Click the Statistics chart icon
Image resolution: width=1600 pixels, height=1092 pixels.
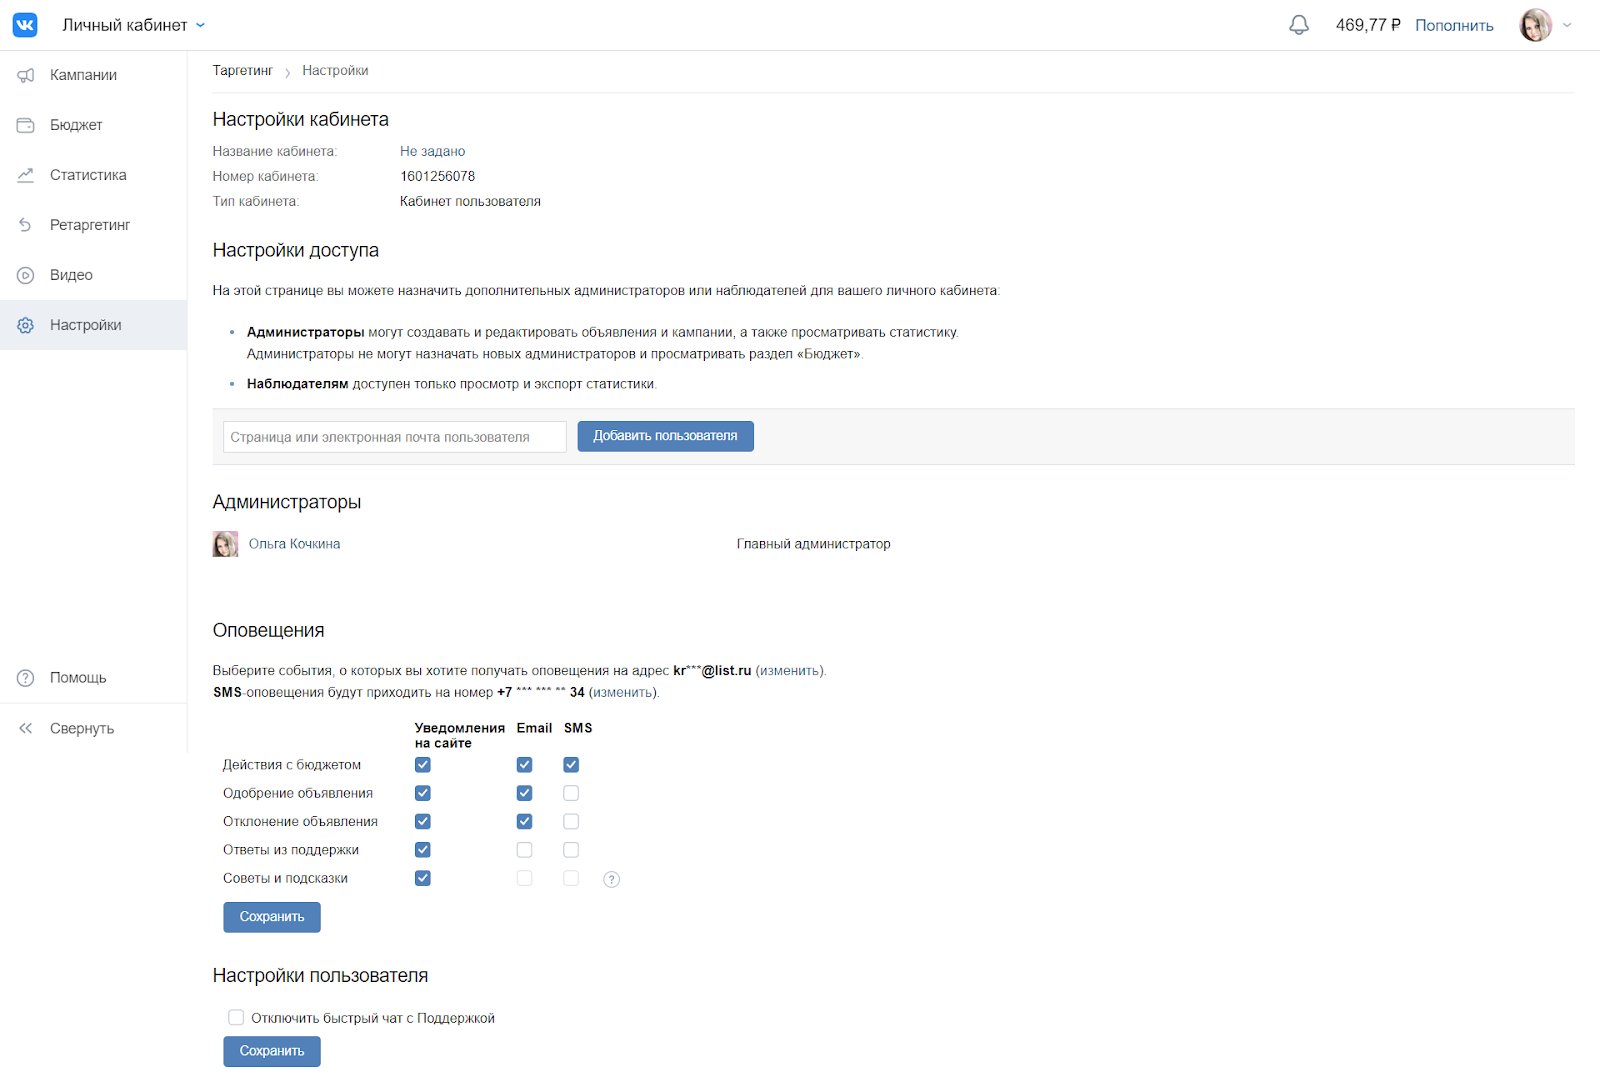26,175
